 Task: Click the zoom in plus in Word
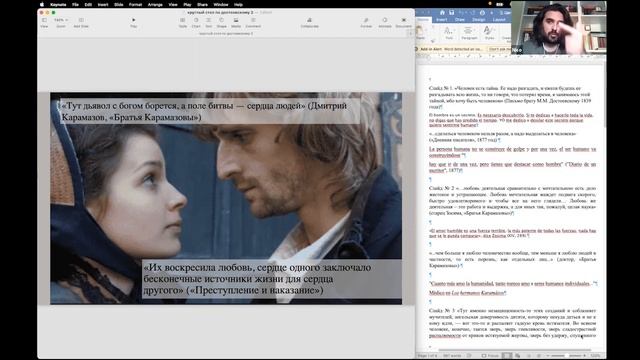pyautogui.click(x=584, y=356)
